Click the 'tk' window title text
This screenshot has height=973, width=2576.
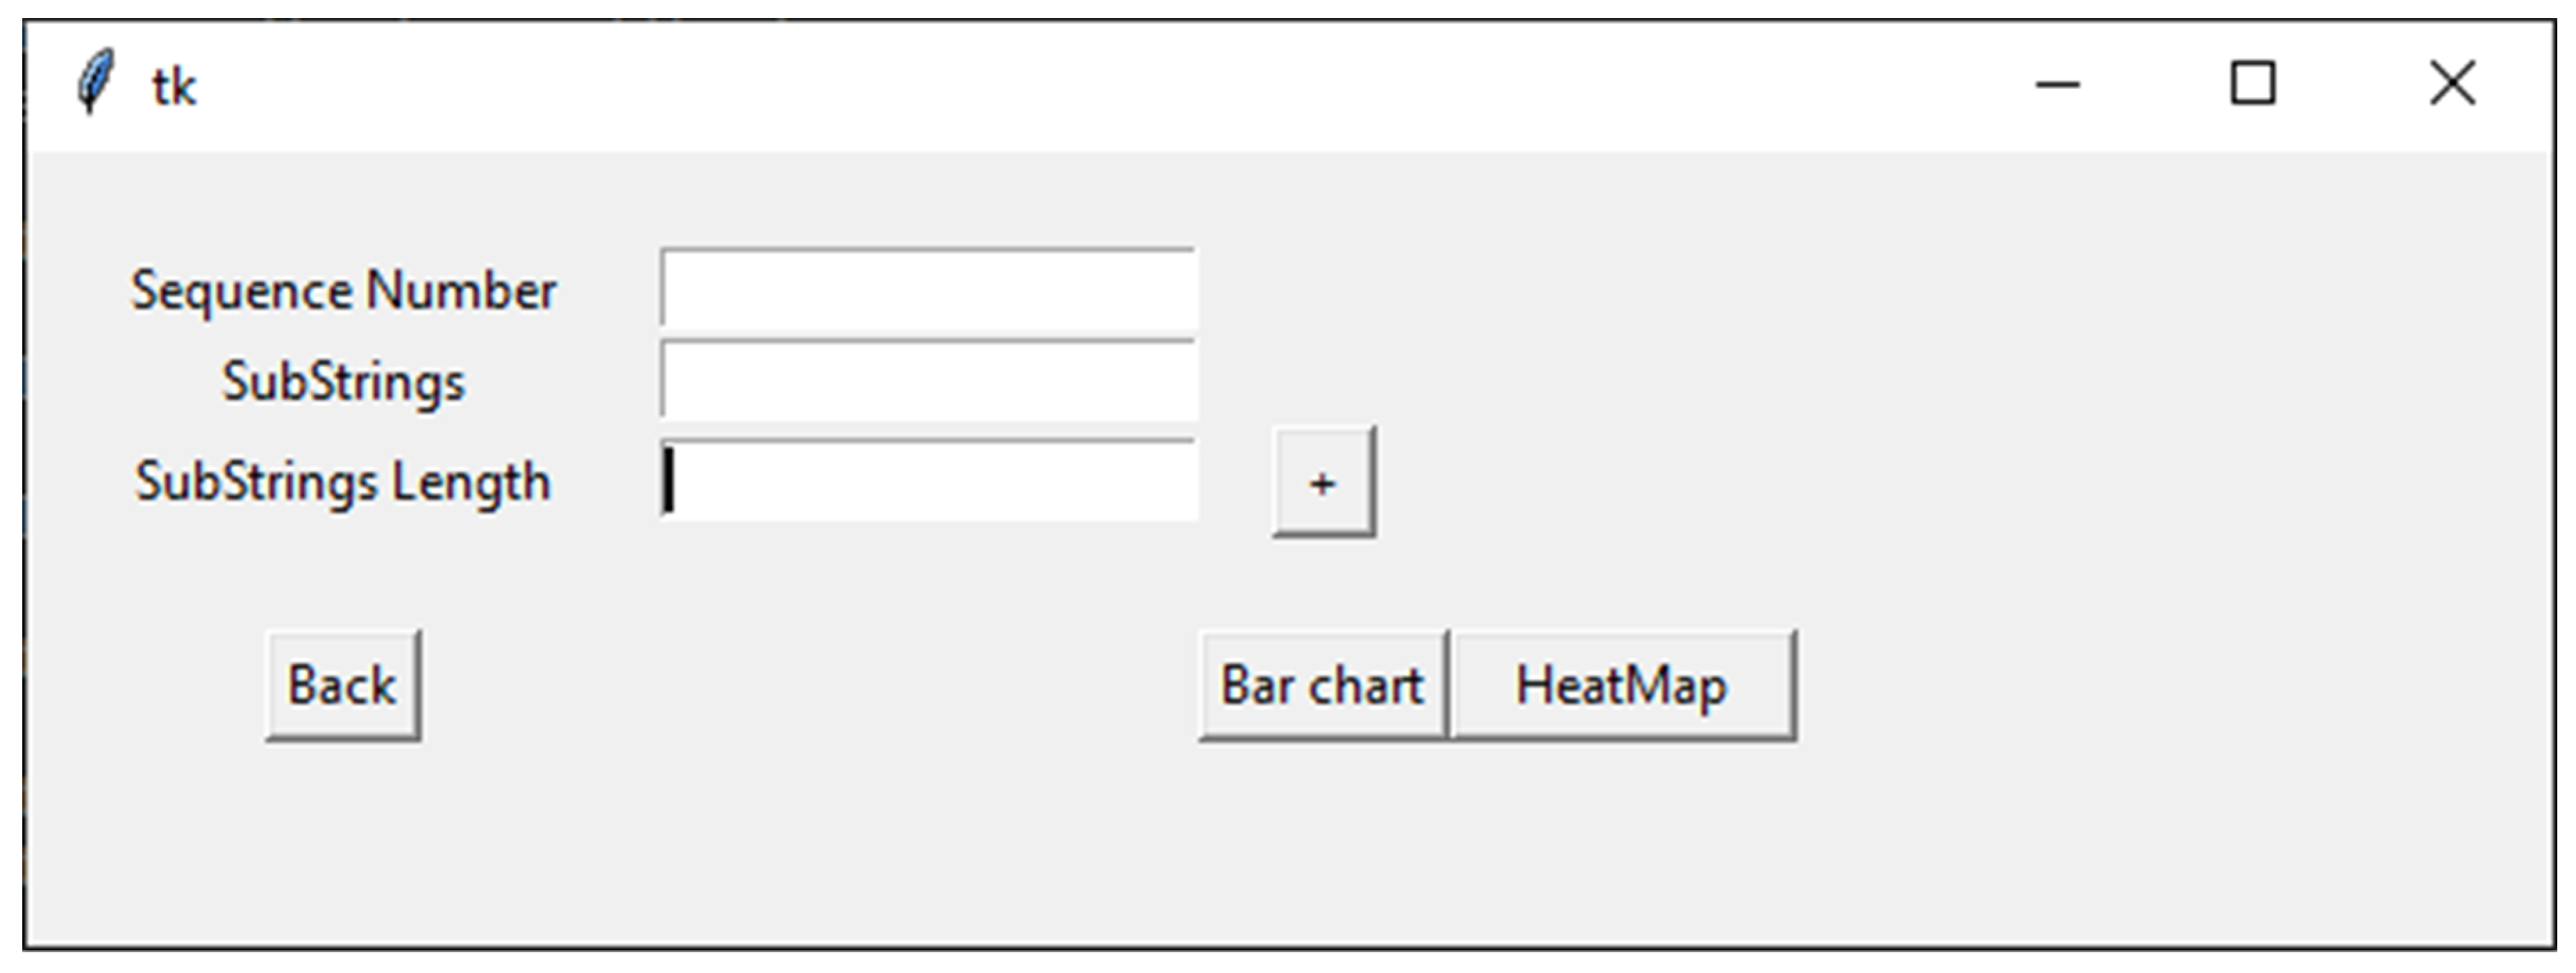(174, 87)
